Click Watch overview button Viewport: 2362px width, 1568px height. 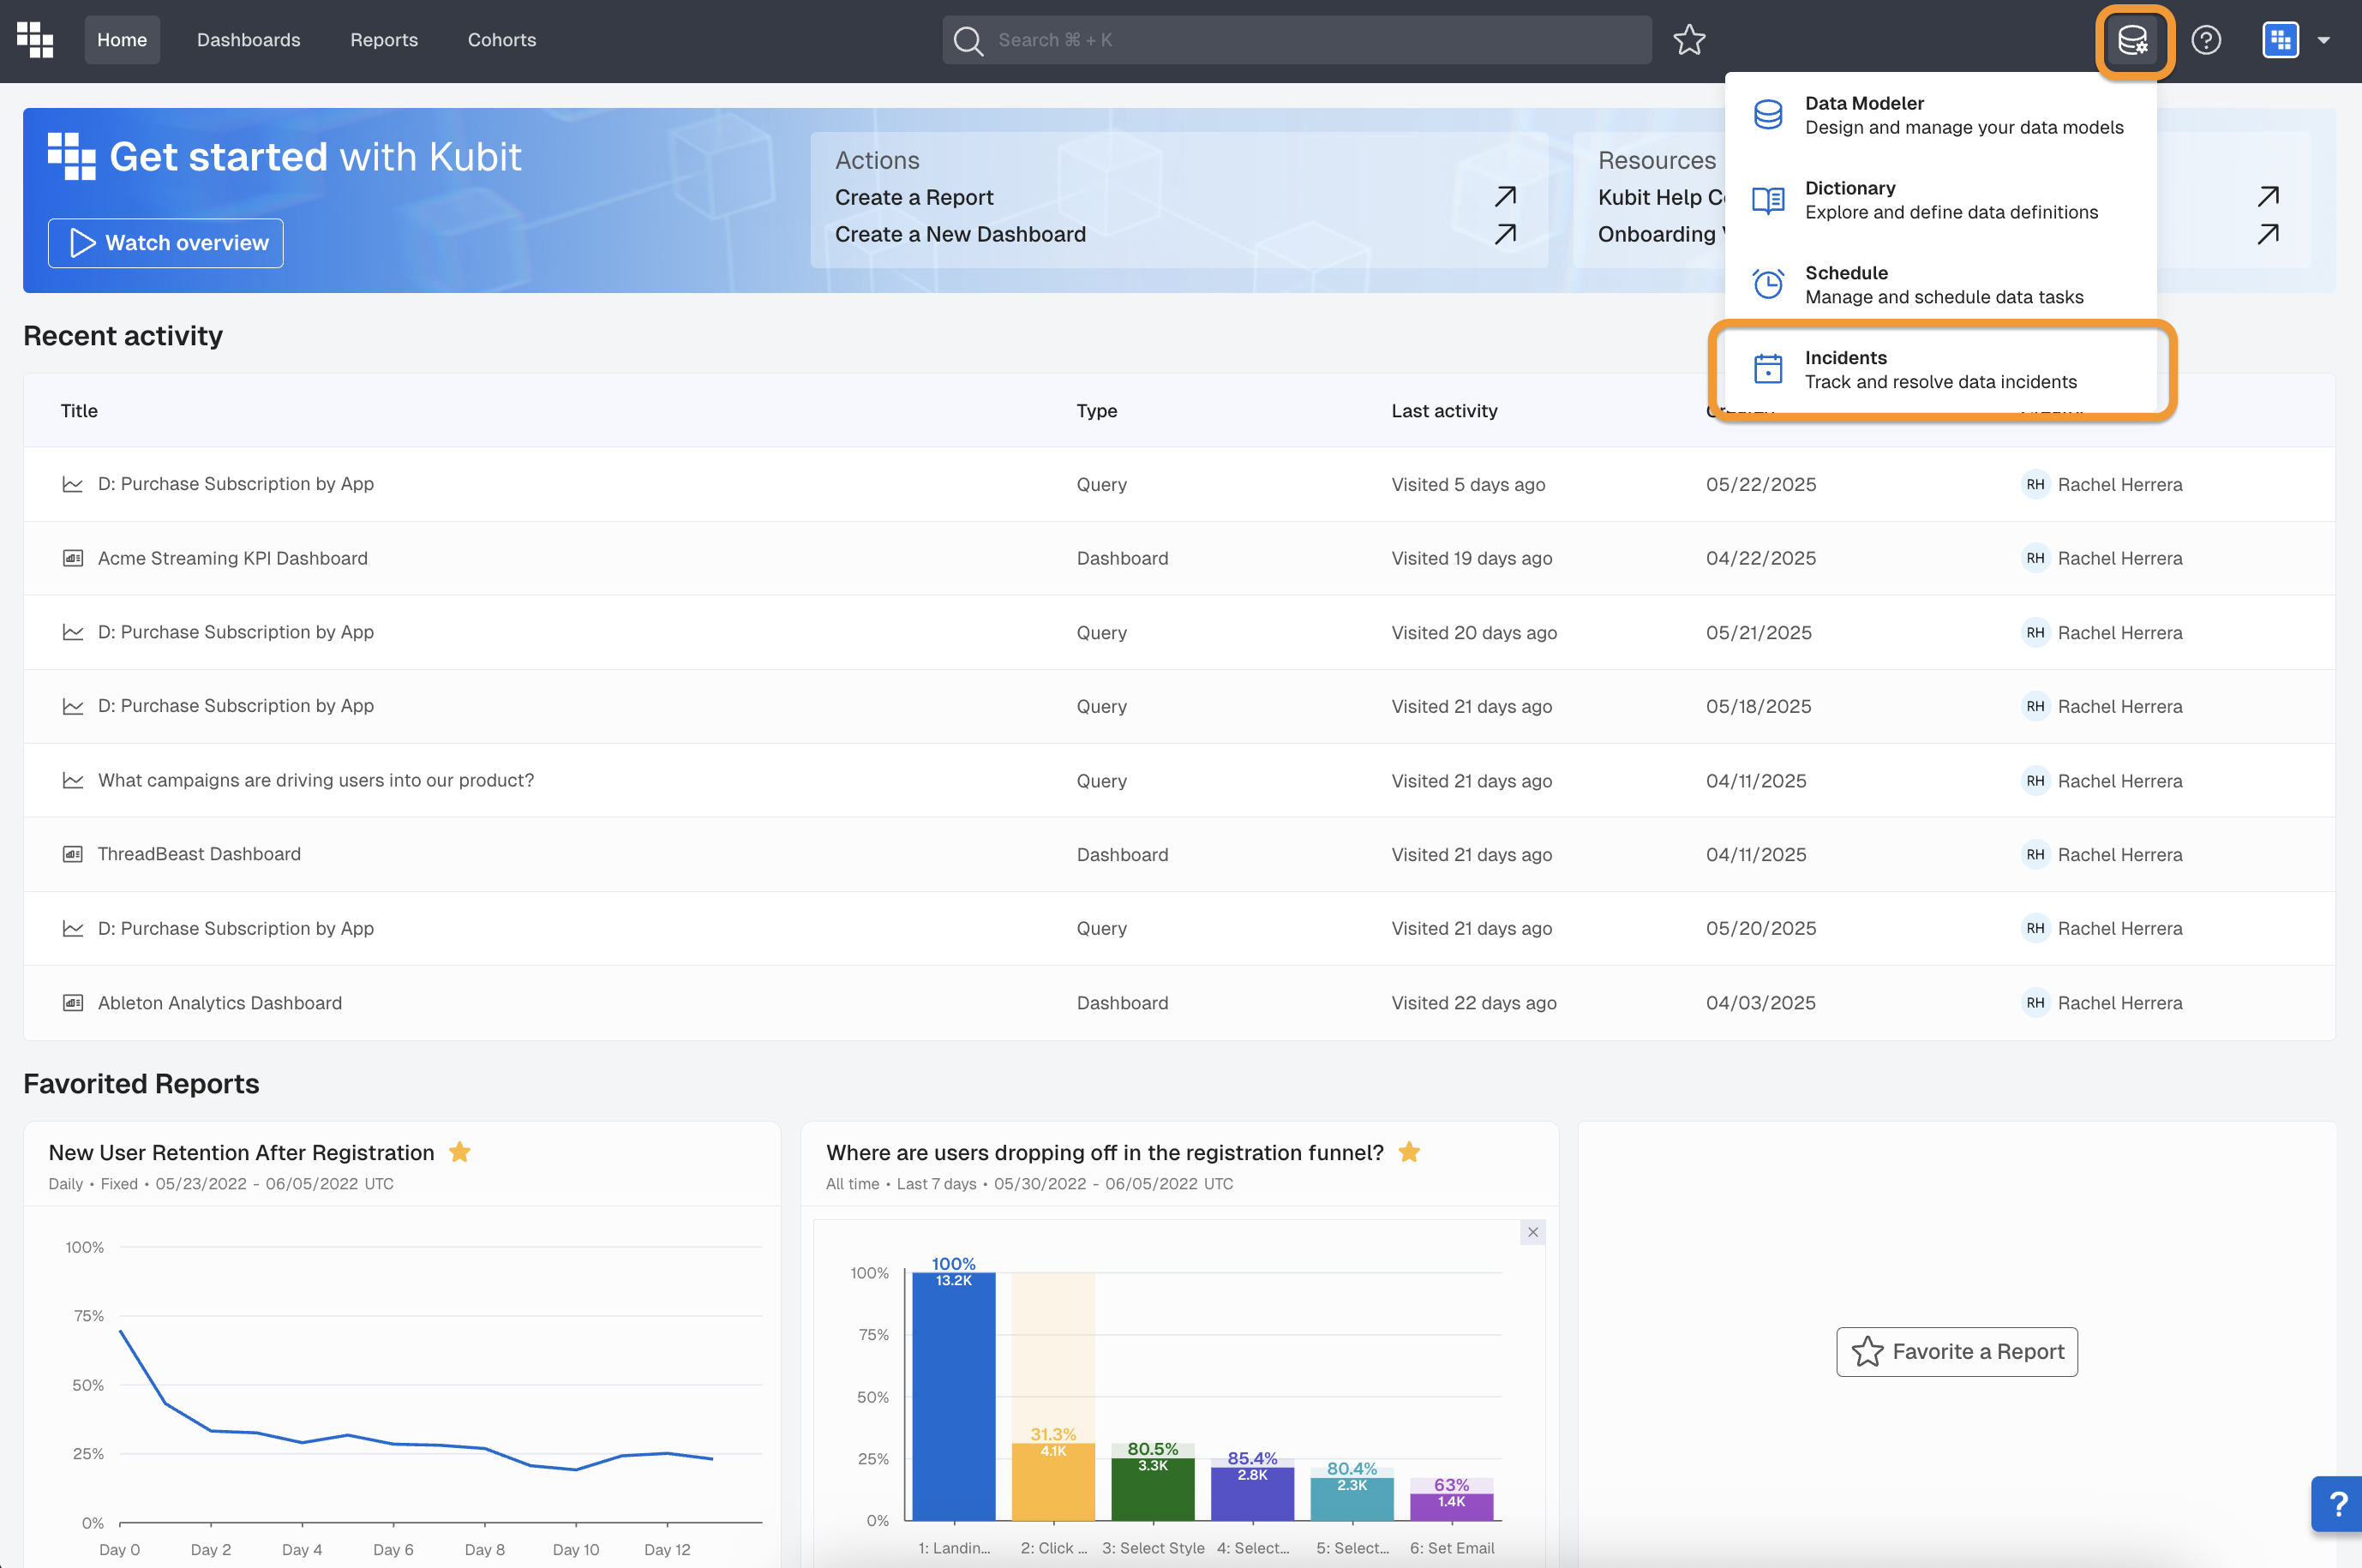pyautogui.click(x=166, y=243)
